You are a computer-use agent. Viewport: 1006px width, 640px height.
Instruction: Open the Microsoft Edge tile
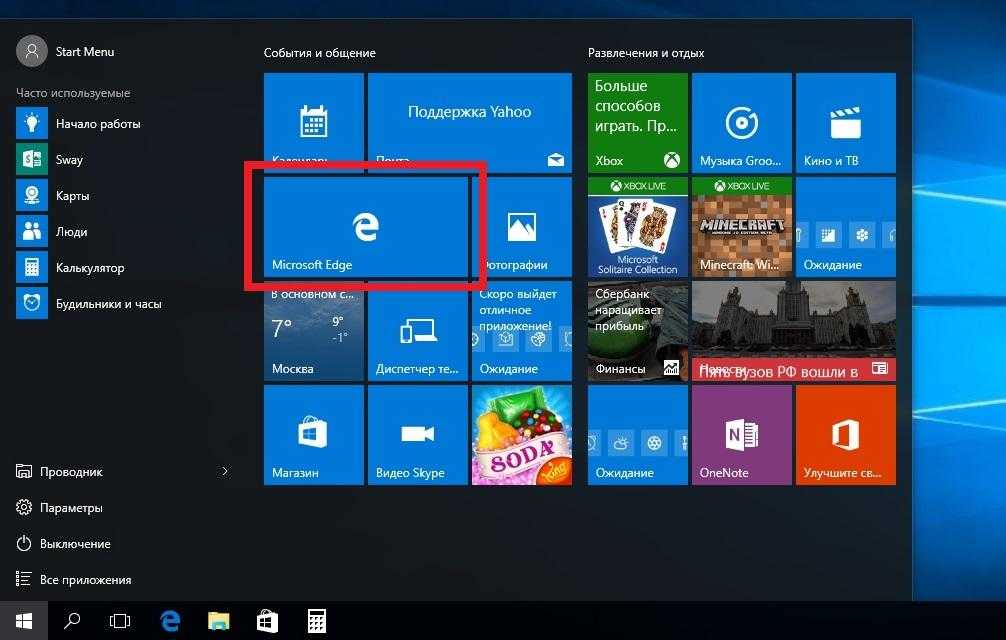[366, 227]
